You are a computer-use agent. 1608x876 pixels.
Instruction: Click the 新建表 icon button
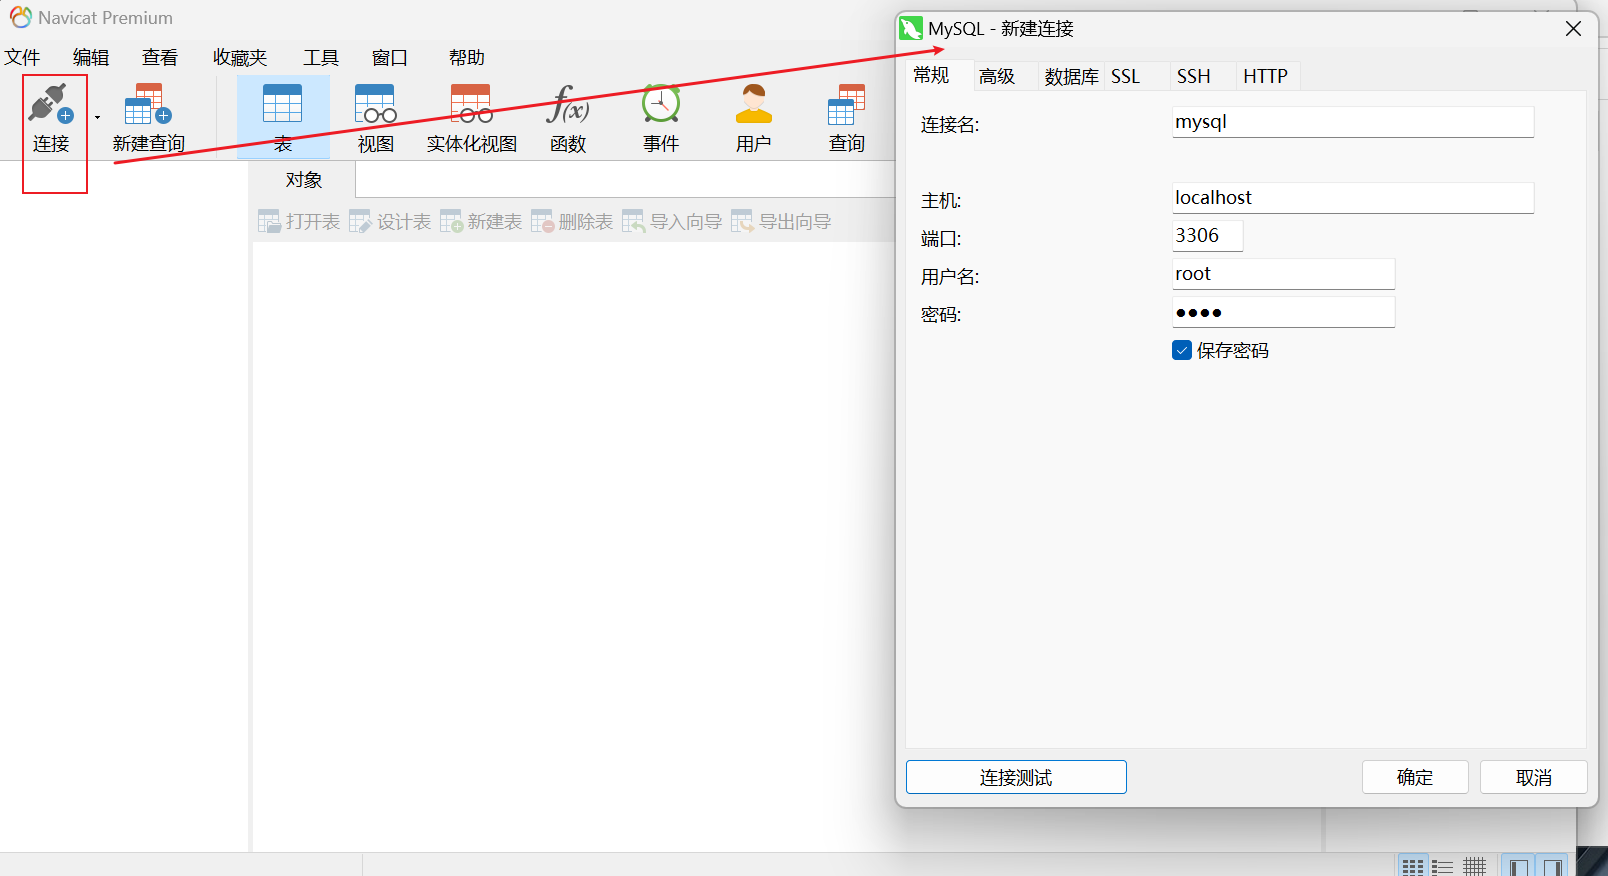(481, 221)
